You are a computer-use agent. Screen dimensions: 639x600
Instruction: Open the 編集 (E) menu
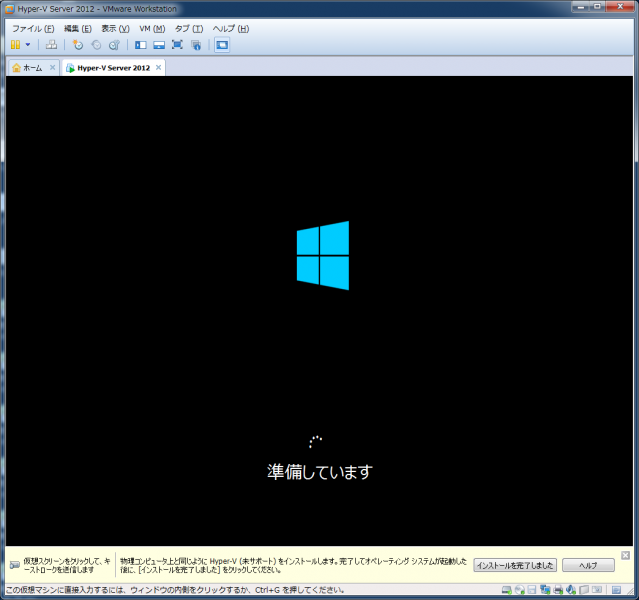click(x=77, y=29)
